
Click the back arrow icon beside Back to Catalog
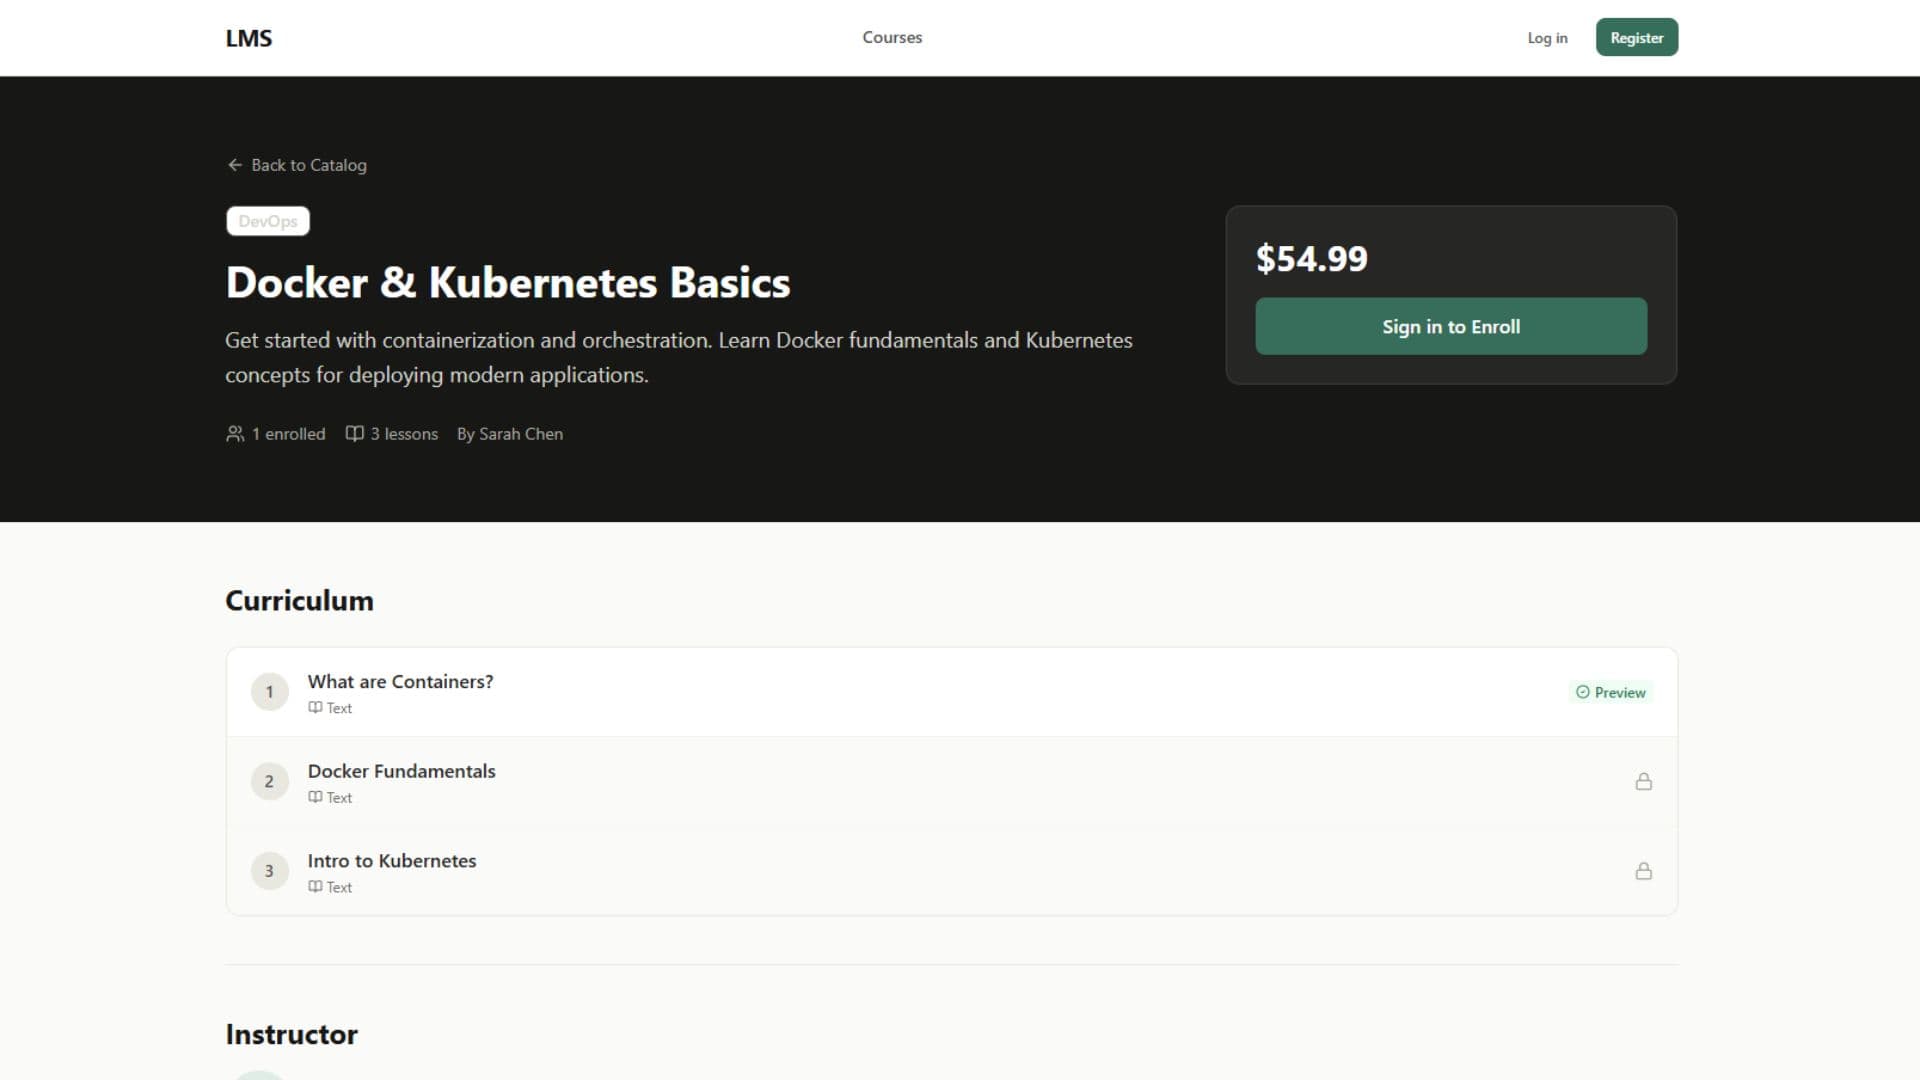coord(235,165)
